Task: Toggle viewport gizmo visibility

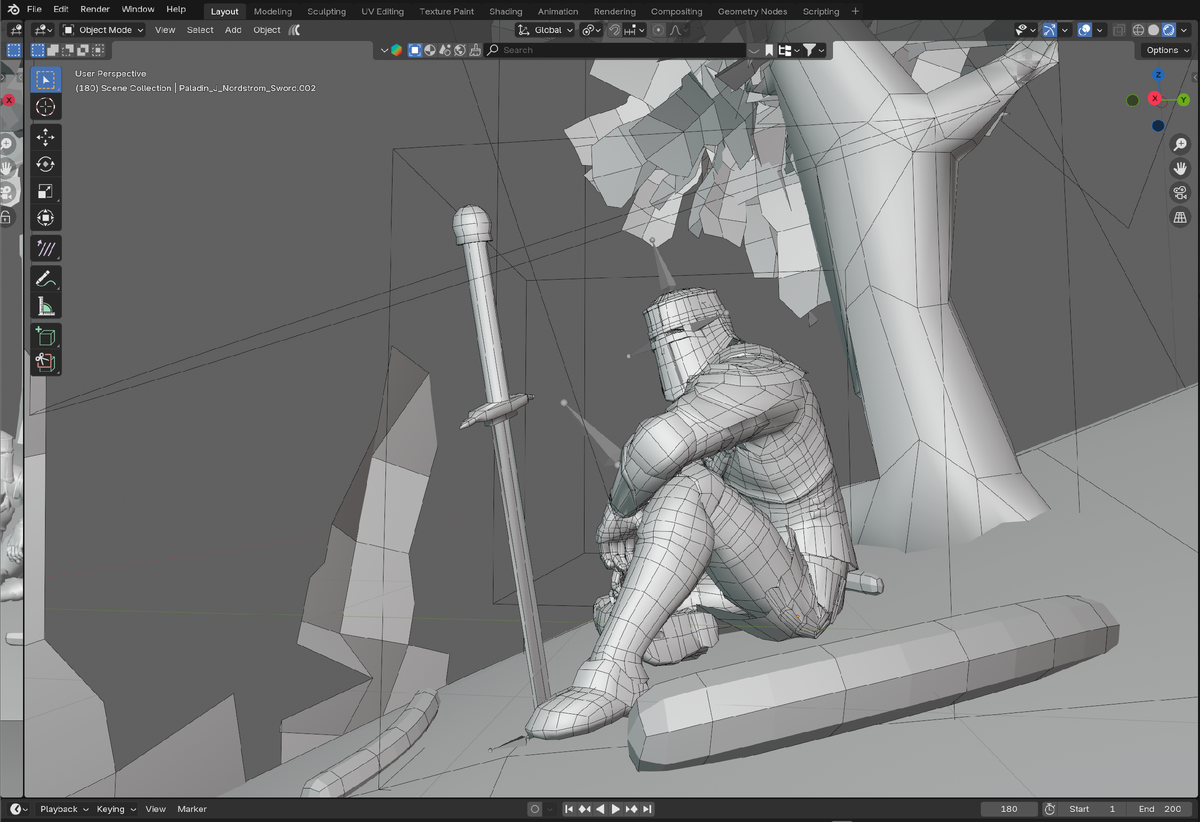Action: click(1049, 30)
